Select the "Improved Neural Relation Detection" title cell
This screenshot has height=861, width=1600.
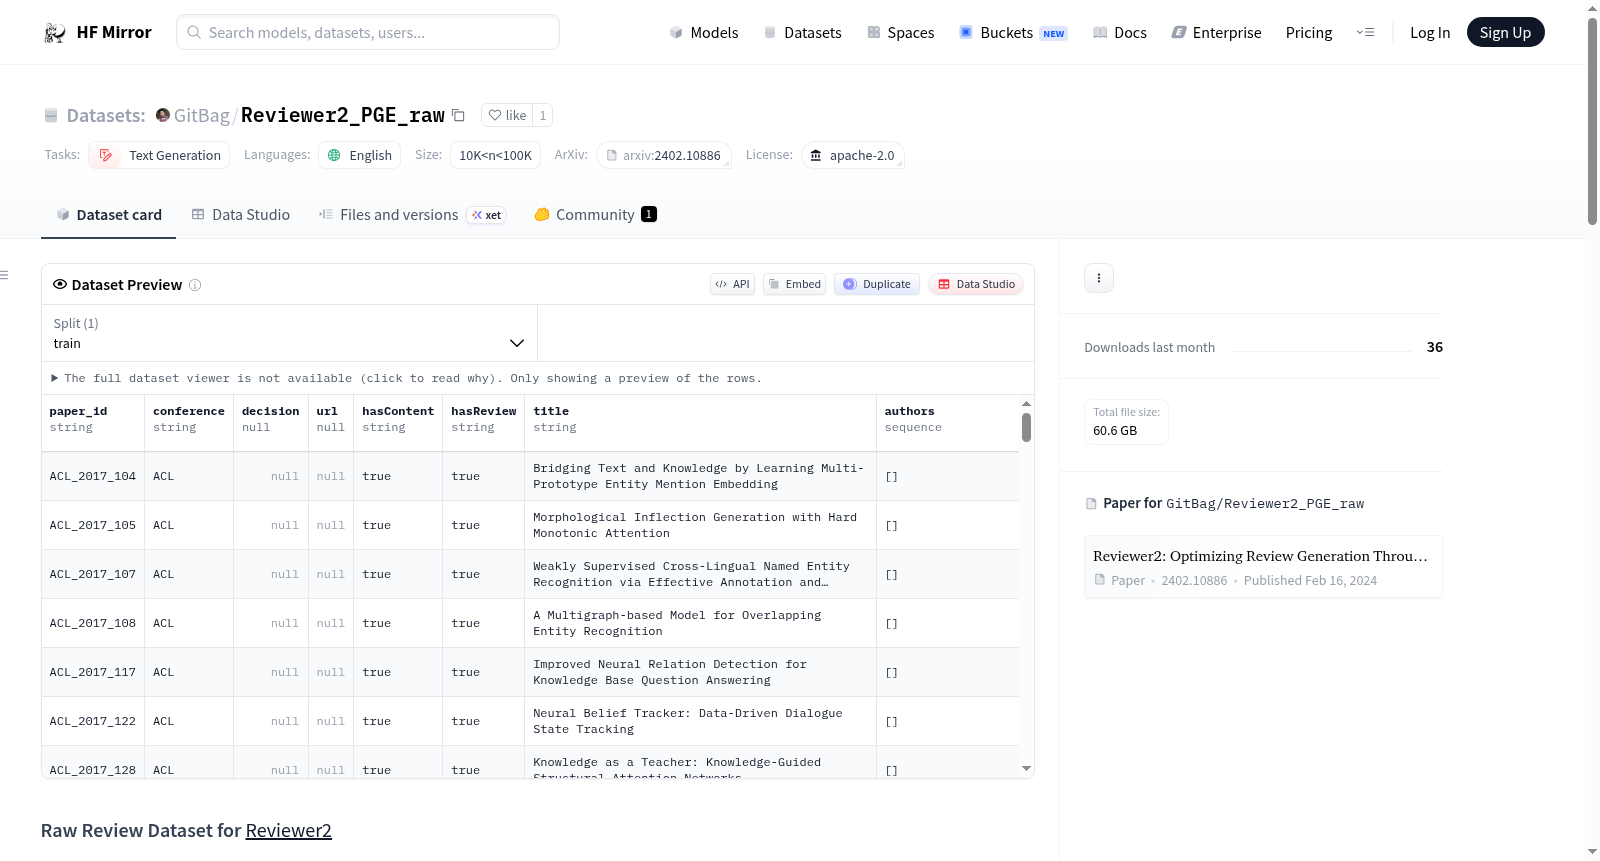tap(700, 672)
